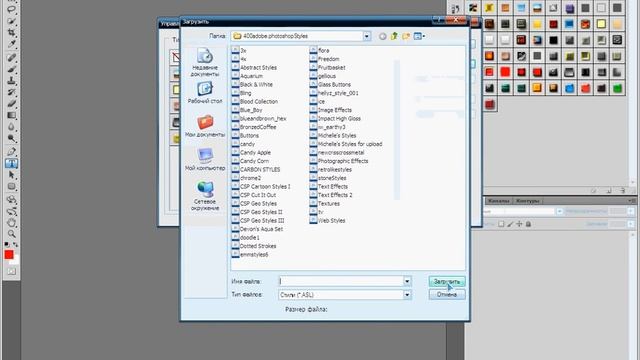
Task: Select the Brush tool
Action: coord(11,69)
